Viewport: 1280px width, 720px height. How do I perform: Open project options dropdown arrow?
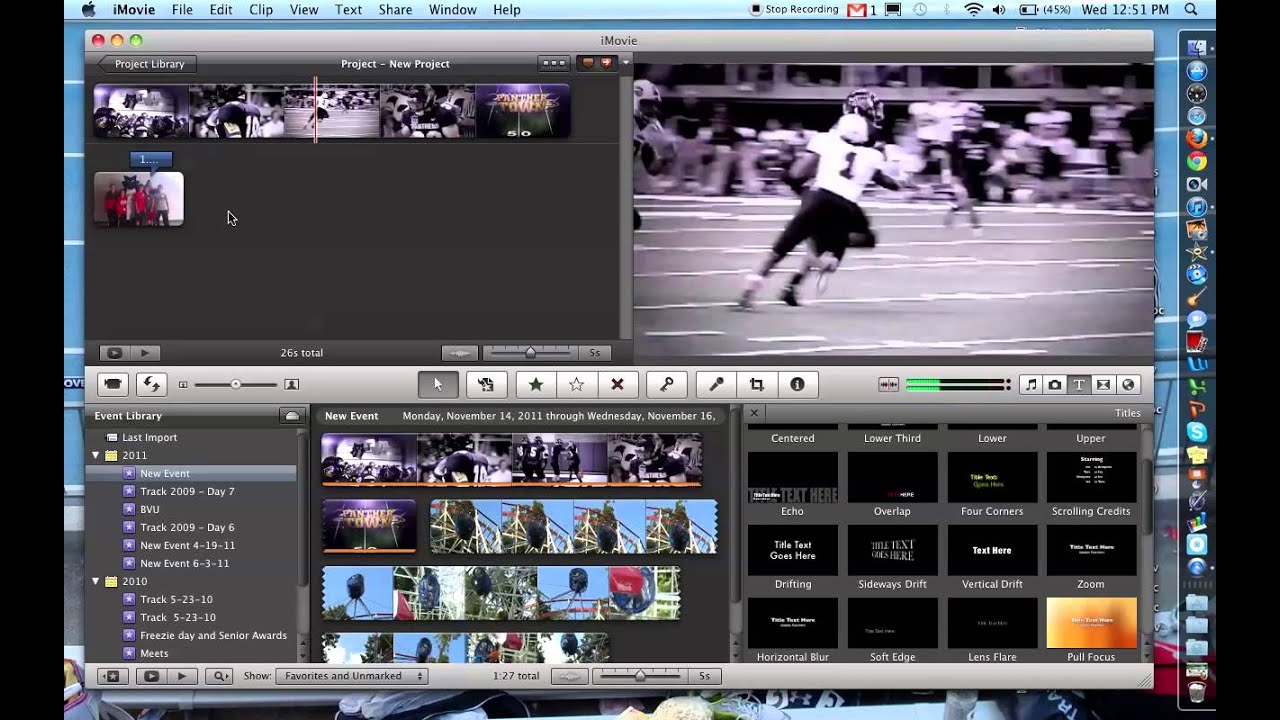pos(626,63)
